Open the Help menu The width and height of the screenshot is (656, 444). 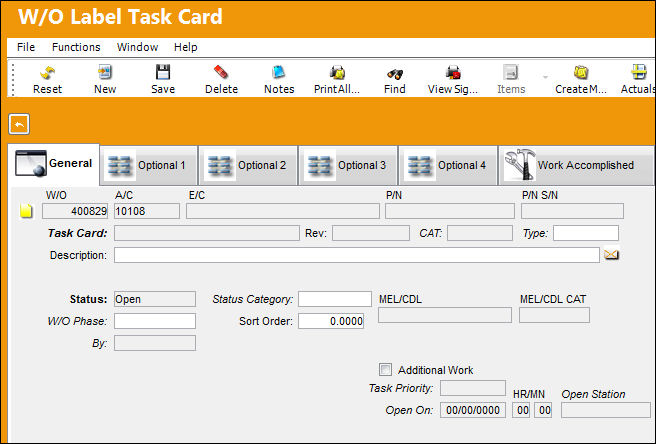185,47
